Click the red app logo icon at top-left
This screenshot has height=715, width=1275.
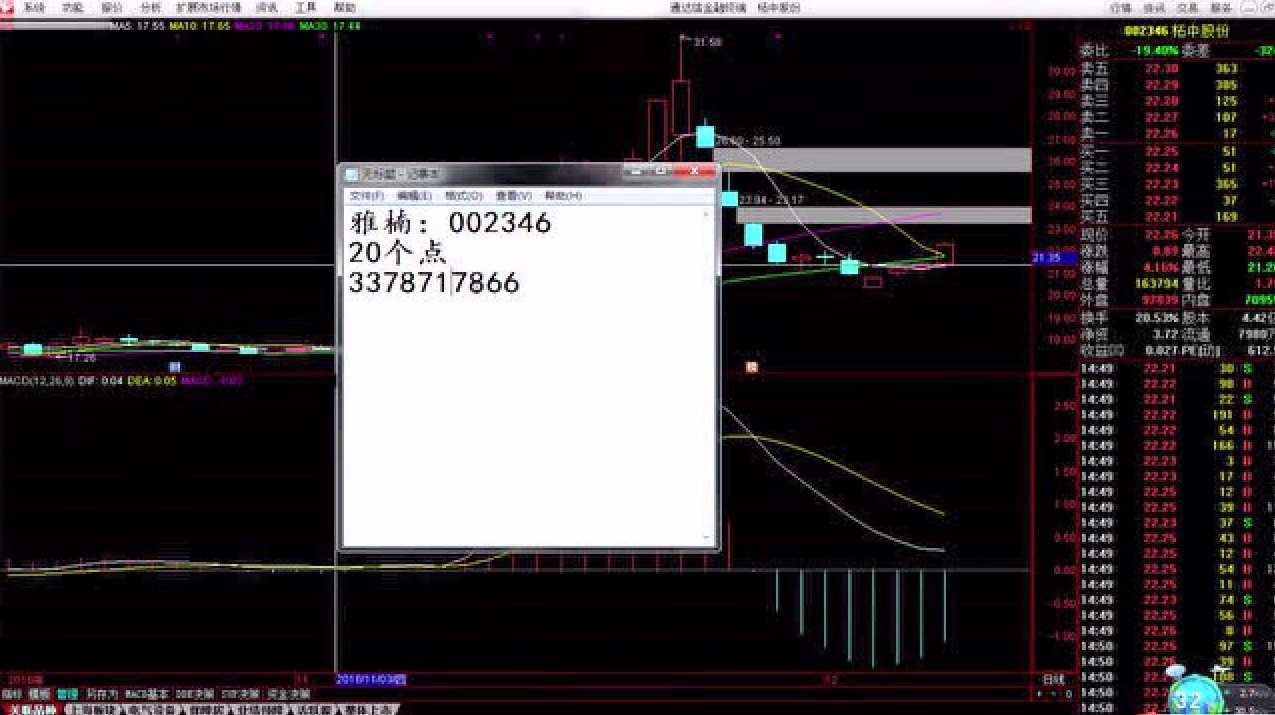(7, 7)
